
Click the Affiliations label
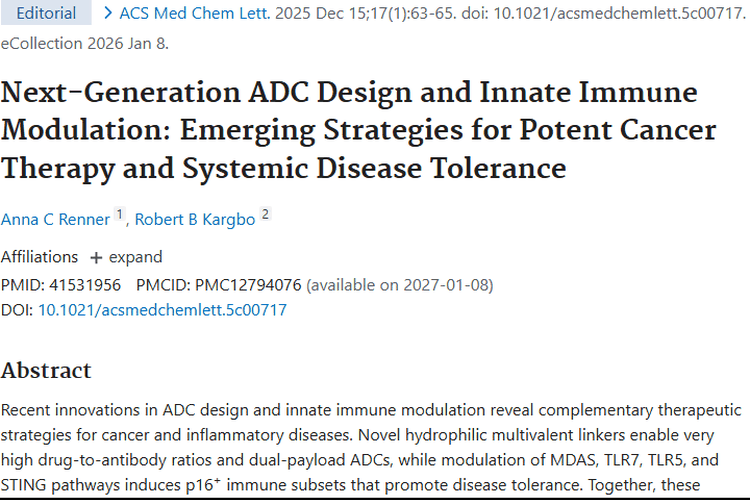click(x=39, y=257)
